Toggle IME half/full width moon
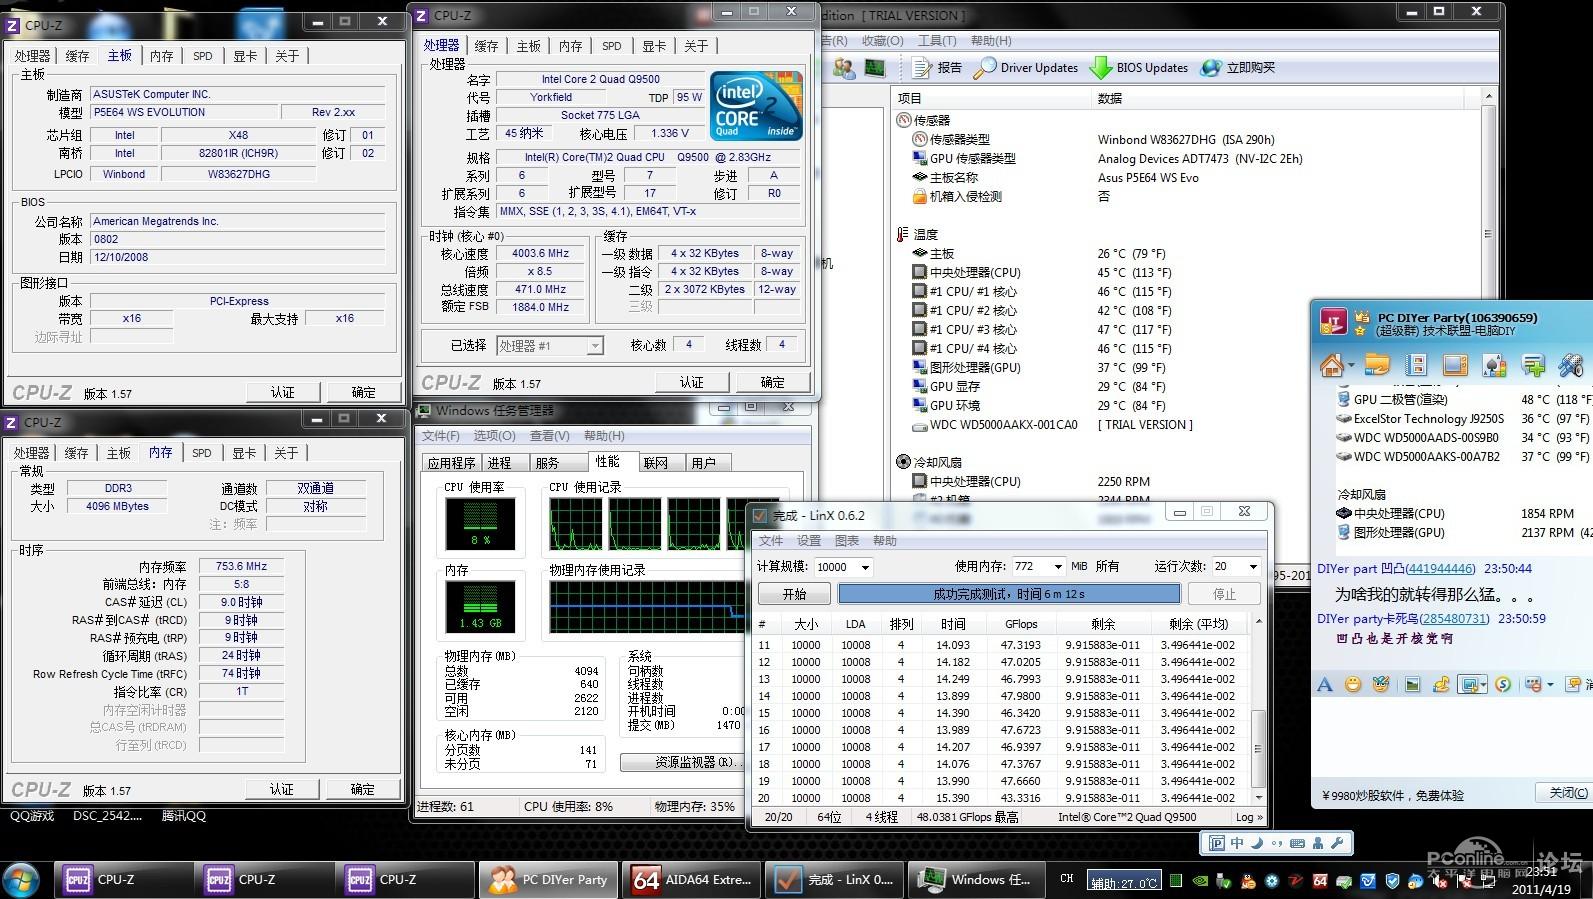This screenshot has width=1593, height=899. tap(1258, 843)
